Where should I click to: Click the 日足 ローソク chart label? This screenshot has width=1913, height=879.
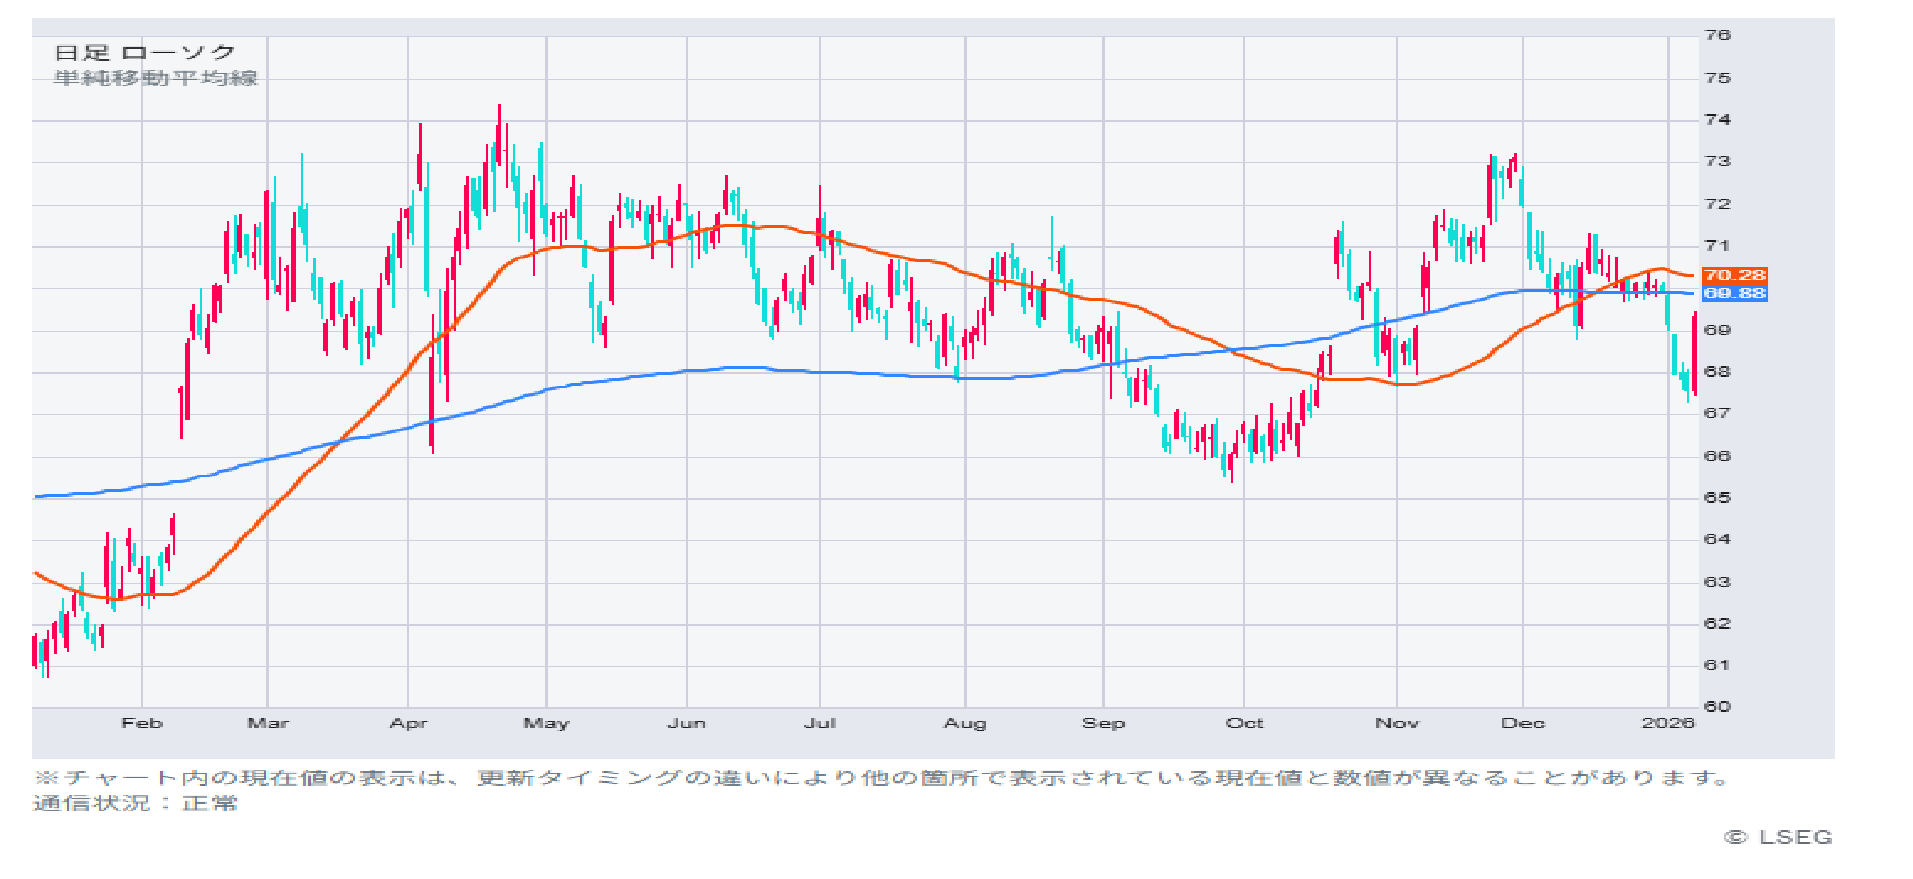tap(145, 53)
